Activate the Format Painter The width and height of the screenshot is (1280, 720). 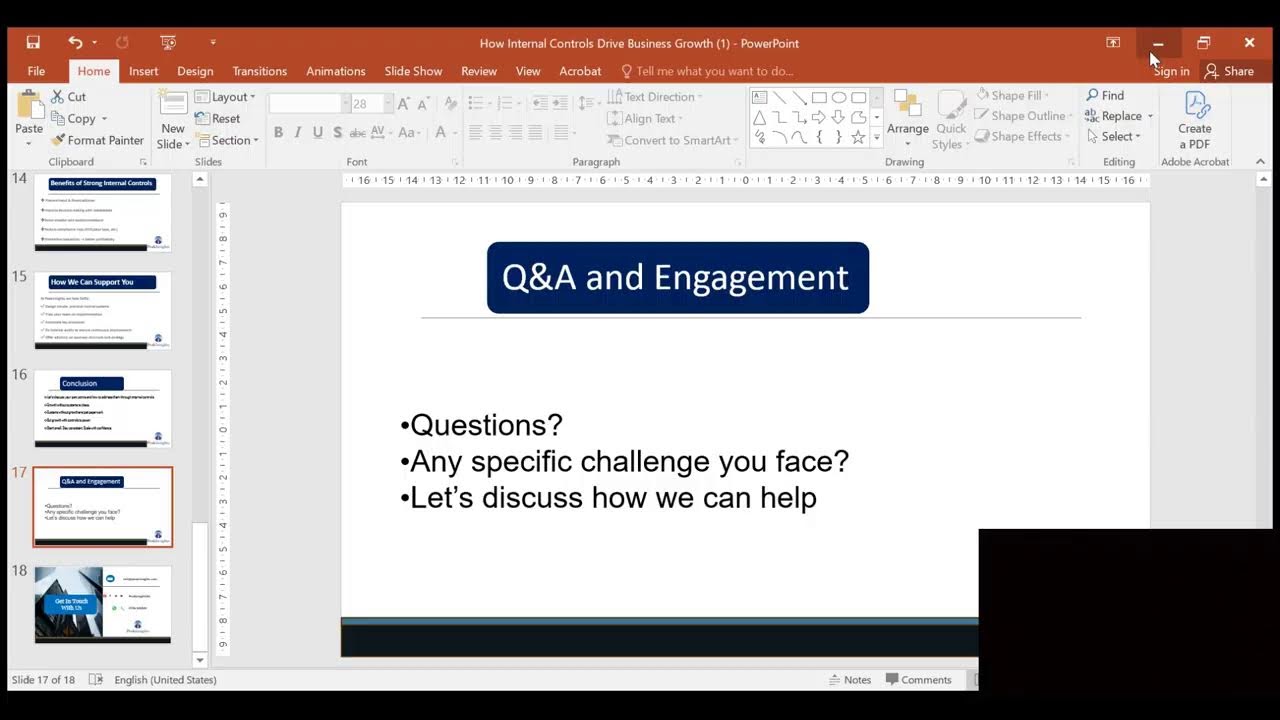tap(97, 140)
